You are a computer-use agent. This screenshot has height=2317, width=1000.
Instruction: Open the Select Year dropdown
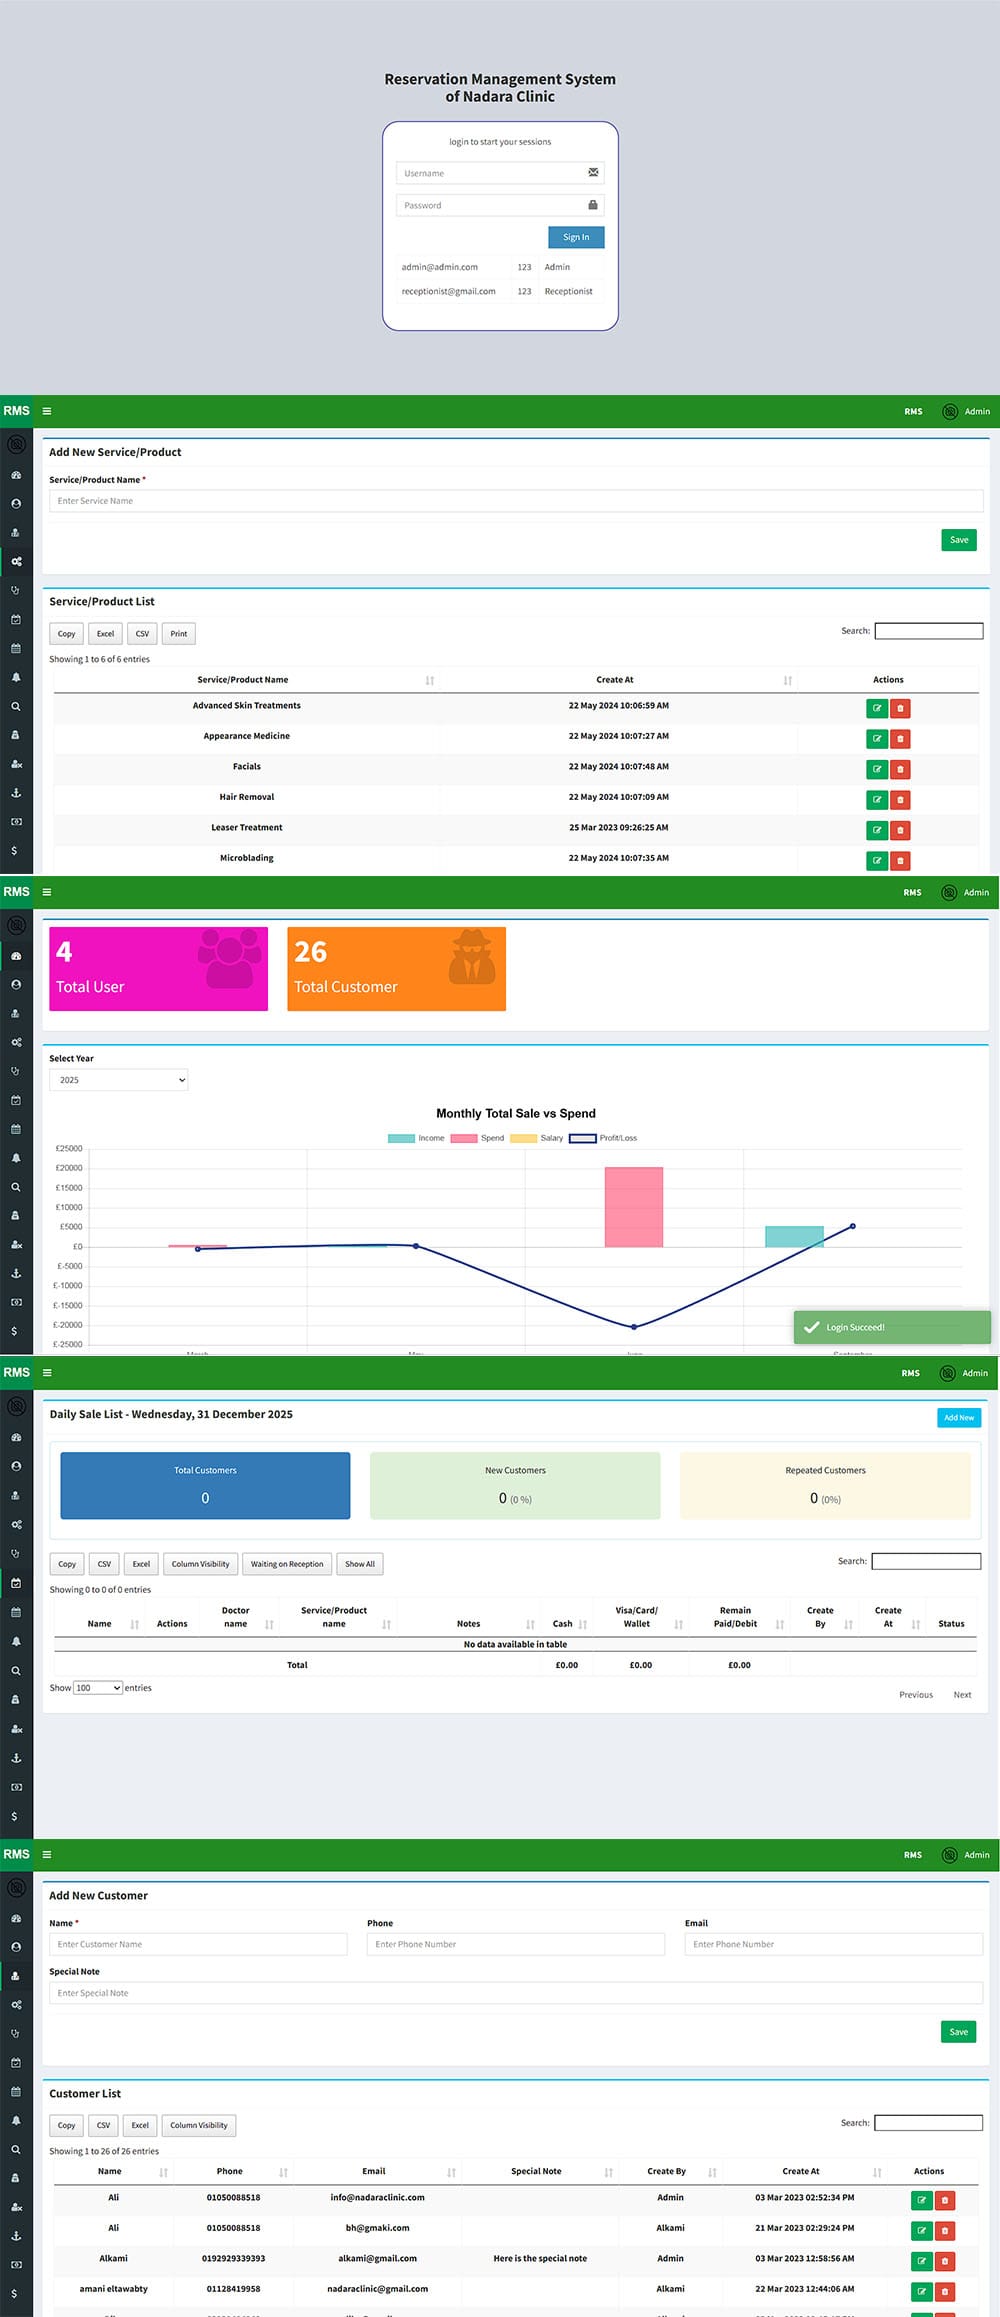point(119,1080)
